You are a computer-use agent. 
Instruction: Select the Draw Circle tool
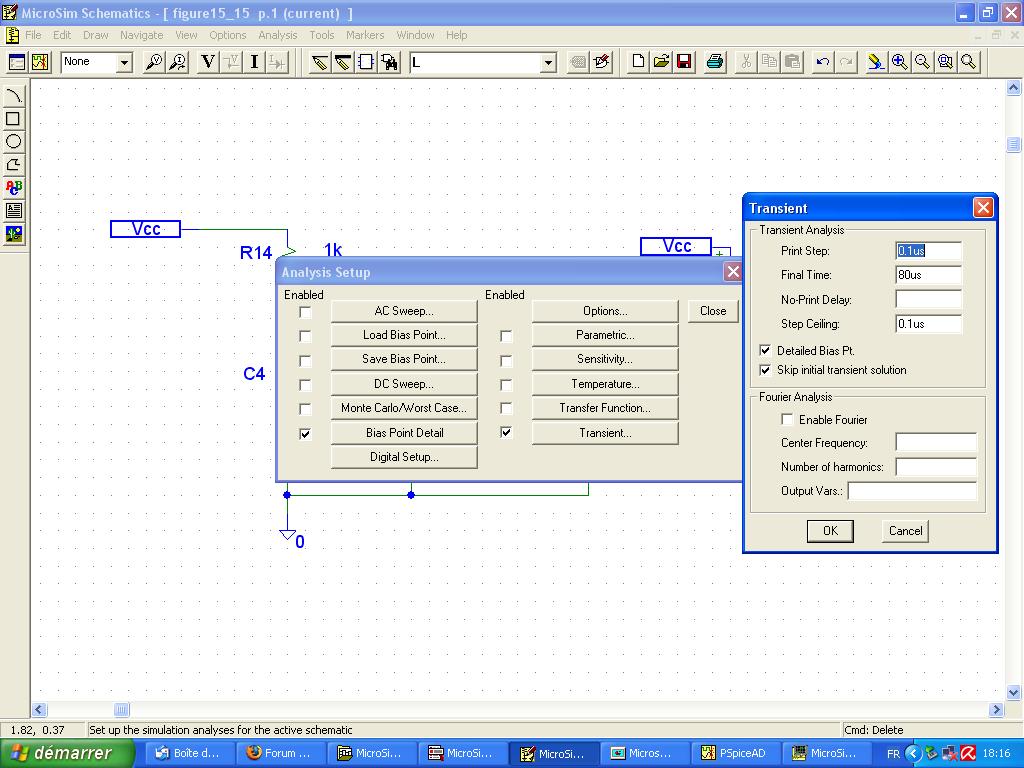click(x=13, y=142)
